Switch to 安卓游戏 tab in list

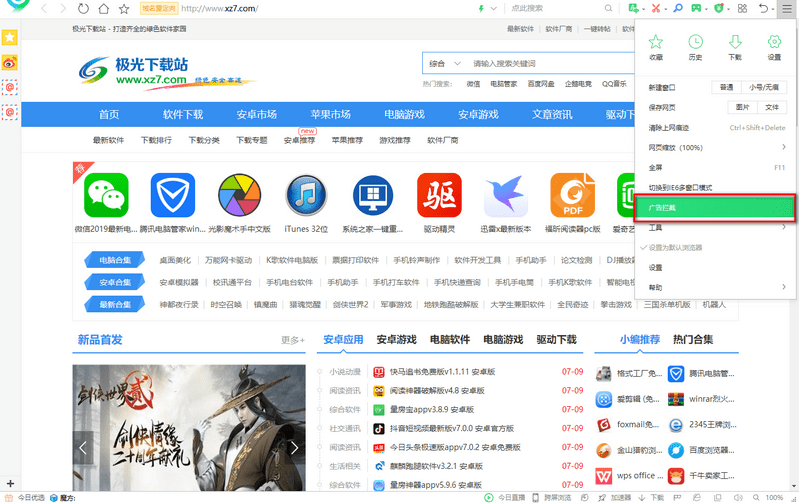pos(396,339)
